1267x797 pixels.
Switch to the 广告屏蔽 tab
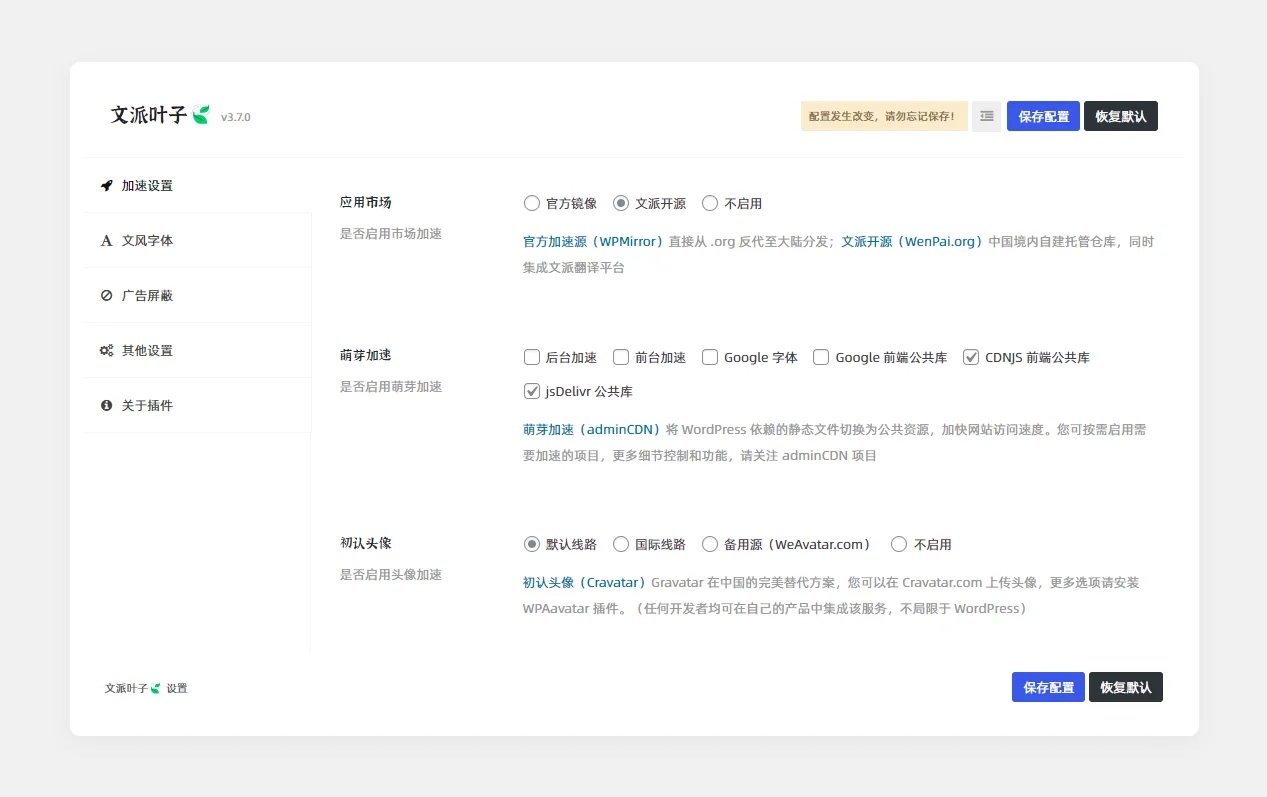pyautogui.click(x=147, y=296)
